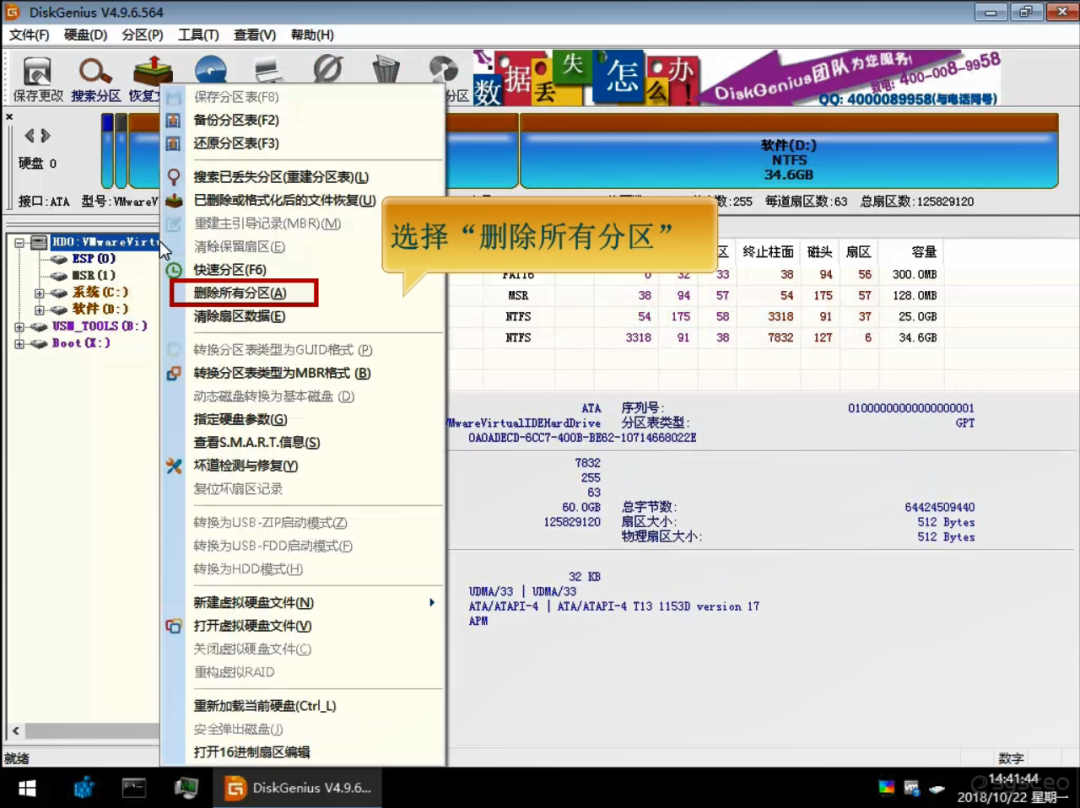Screen dimensions: 1080x808
Task: Open the 工具(T) menu in the menu bar
Action: (x=198, y=35)
